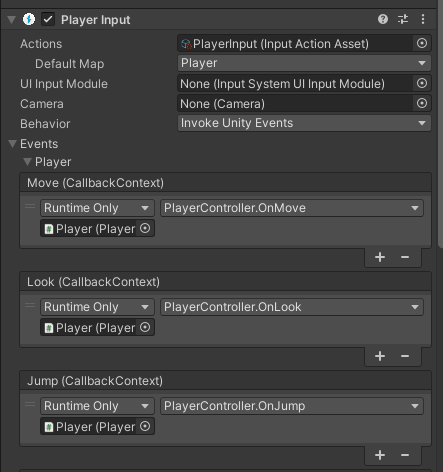
Task: Disable the Player Input component checkbox
Action: [x=48, y=19]
